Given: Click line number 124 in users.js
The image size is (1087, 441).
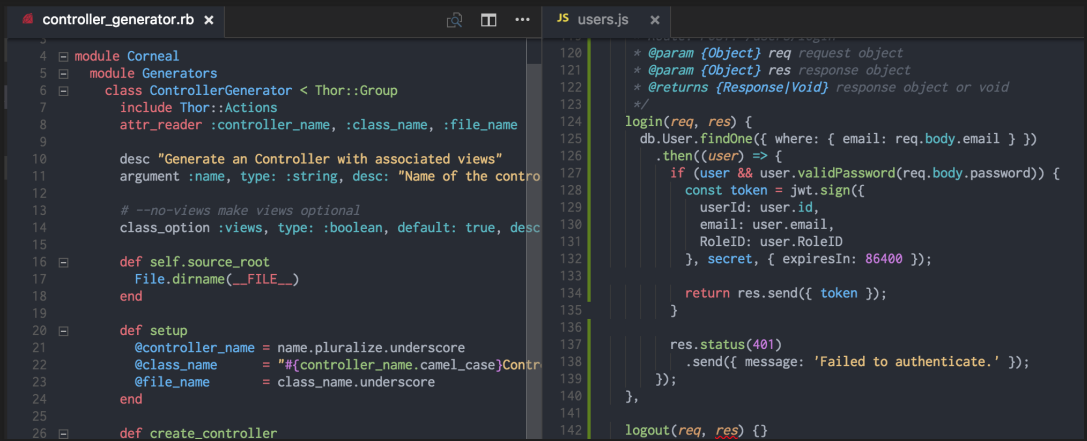Looking at the screenshot, I should (x=573, y=122).
